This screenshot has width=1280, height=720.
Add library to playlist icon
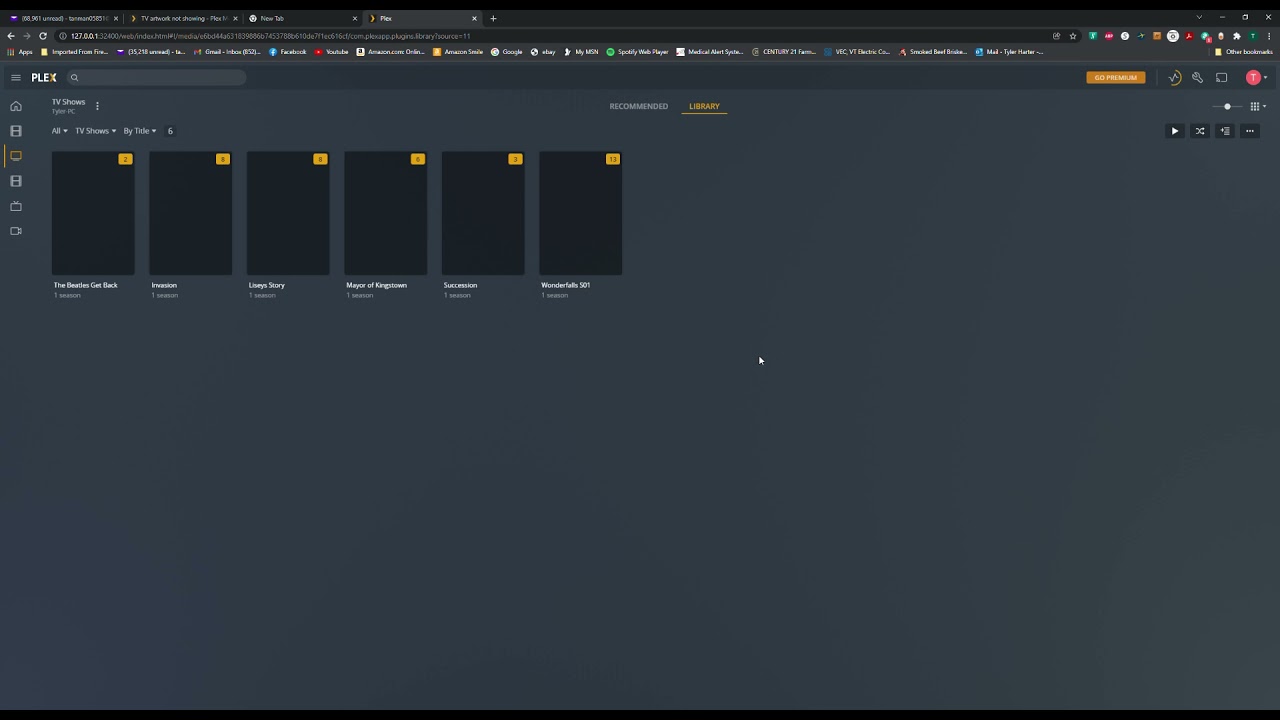tap(1225, 131)
